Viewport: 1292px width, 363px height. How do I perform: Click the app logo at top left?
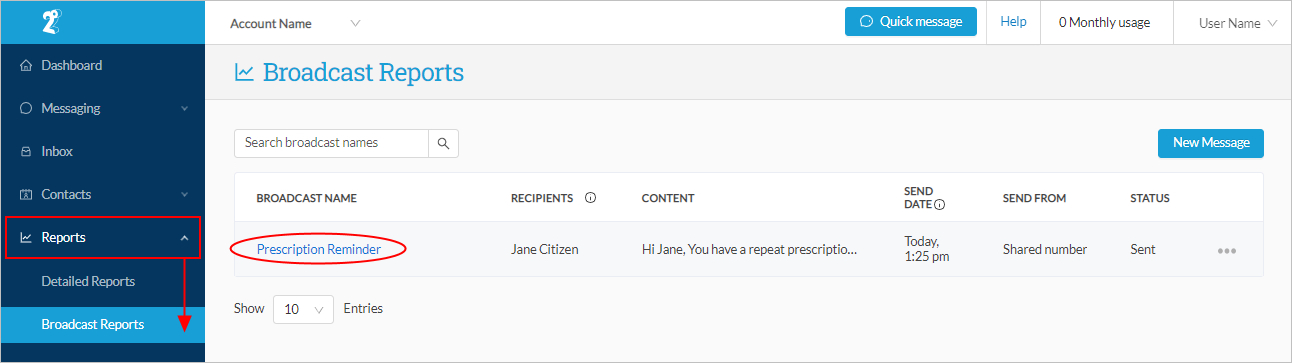point(53,22)
